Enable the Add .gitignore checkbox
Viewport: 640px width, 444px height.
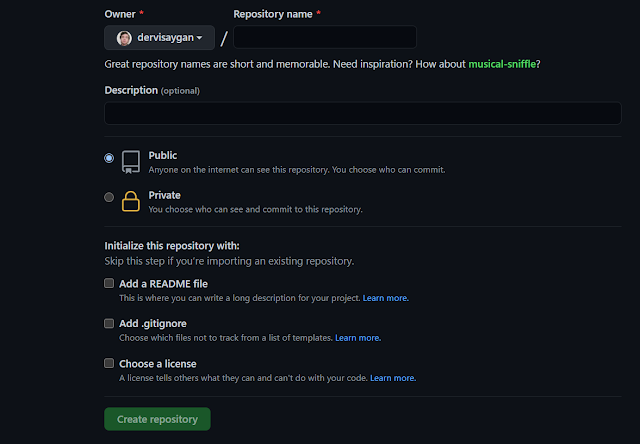[109, 324]
